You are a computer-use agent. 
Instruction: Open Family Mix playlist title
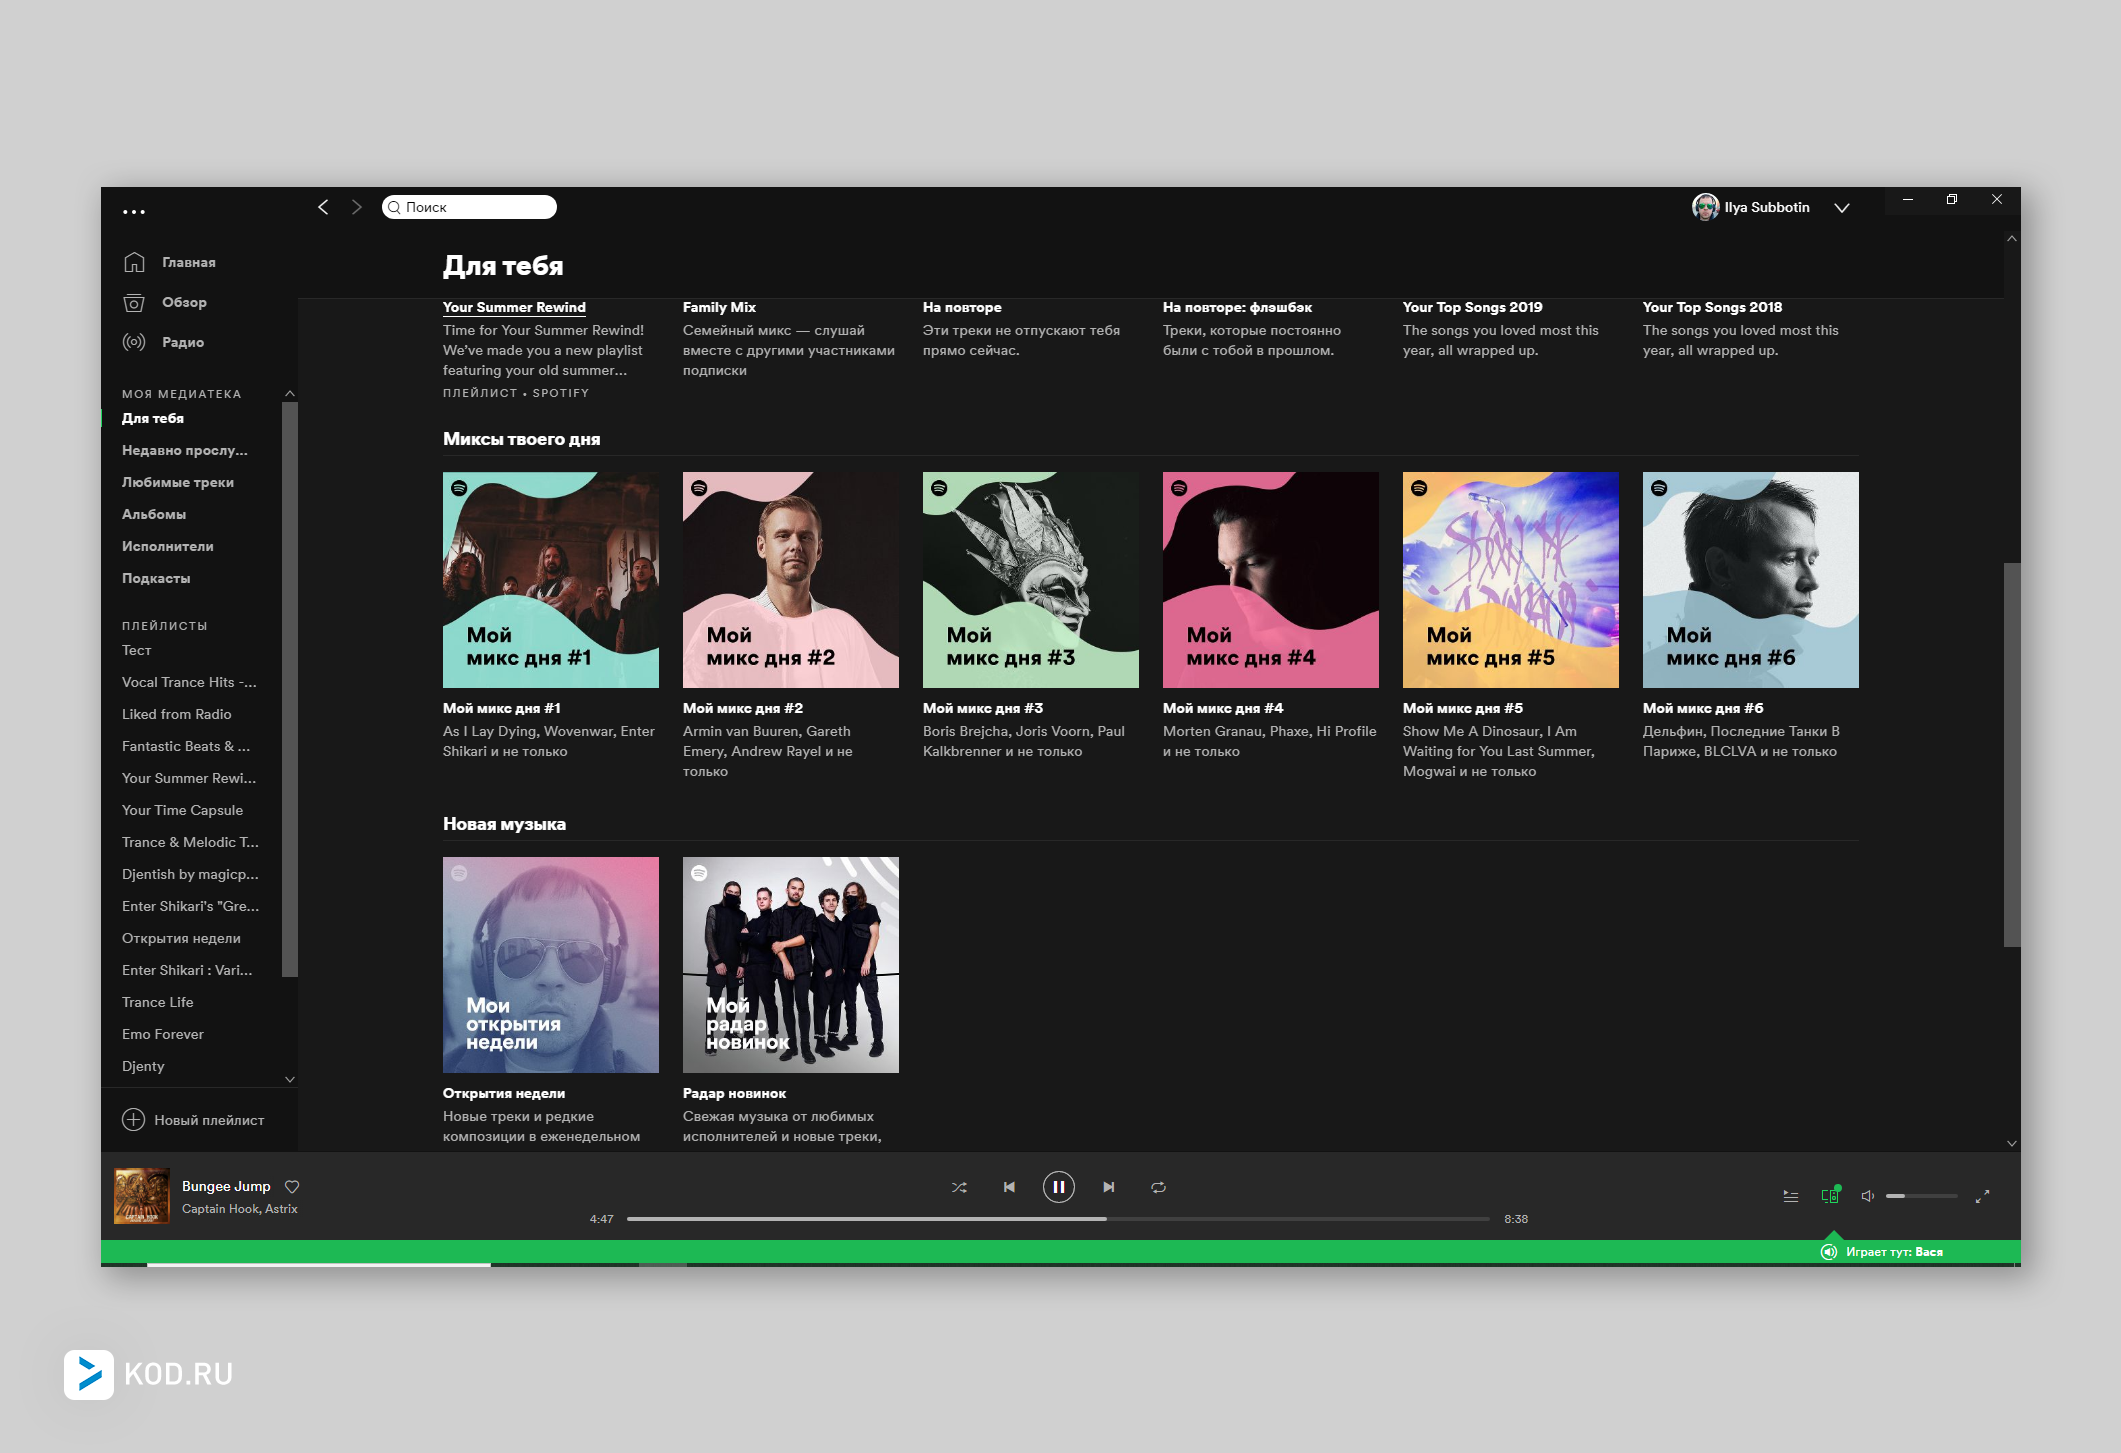pos(719,307)
